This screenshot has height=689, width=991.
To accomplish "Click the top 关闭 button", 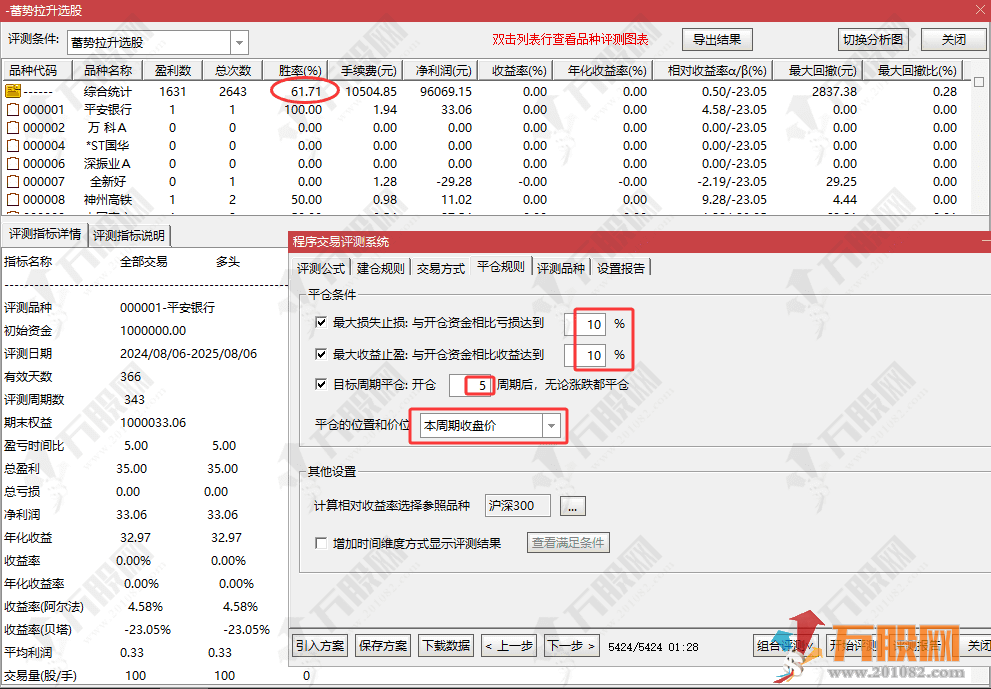I will [x=954, y=39].
